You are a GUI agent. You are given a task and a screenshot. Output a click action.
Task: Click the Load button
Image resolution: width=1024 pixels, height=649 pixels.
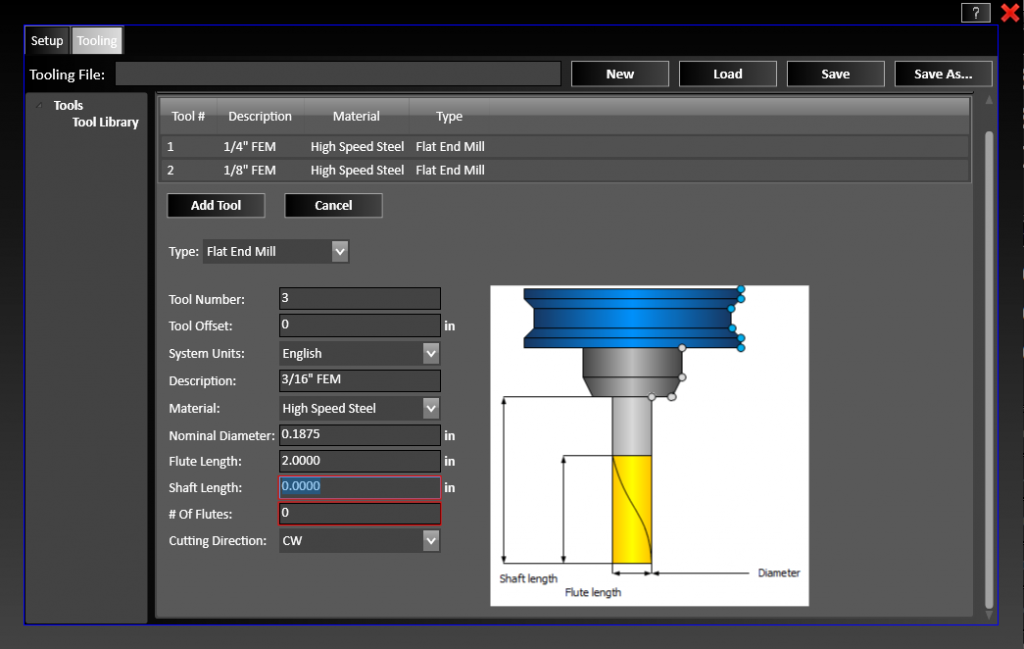727,73
